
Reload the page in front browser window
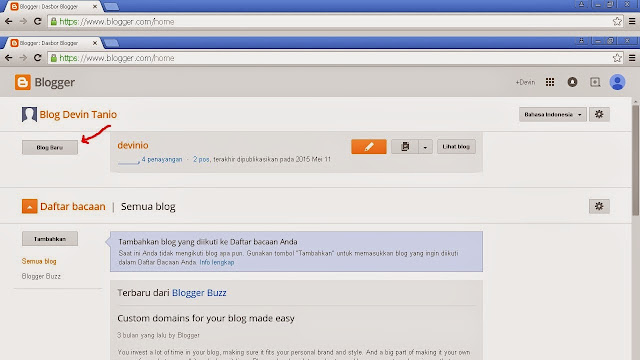pyautogui.click(x=38, y=58)
